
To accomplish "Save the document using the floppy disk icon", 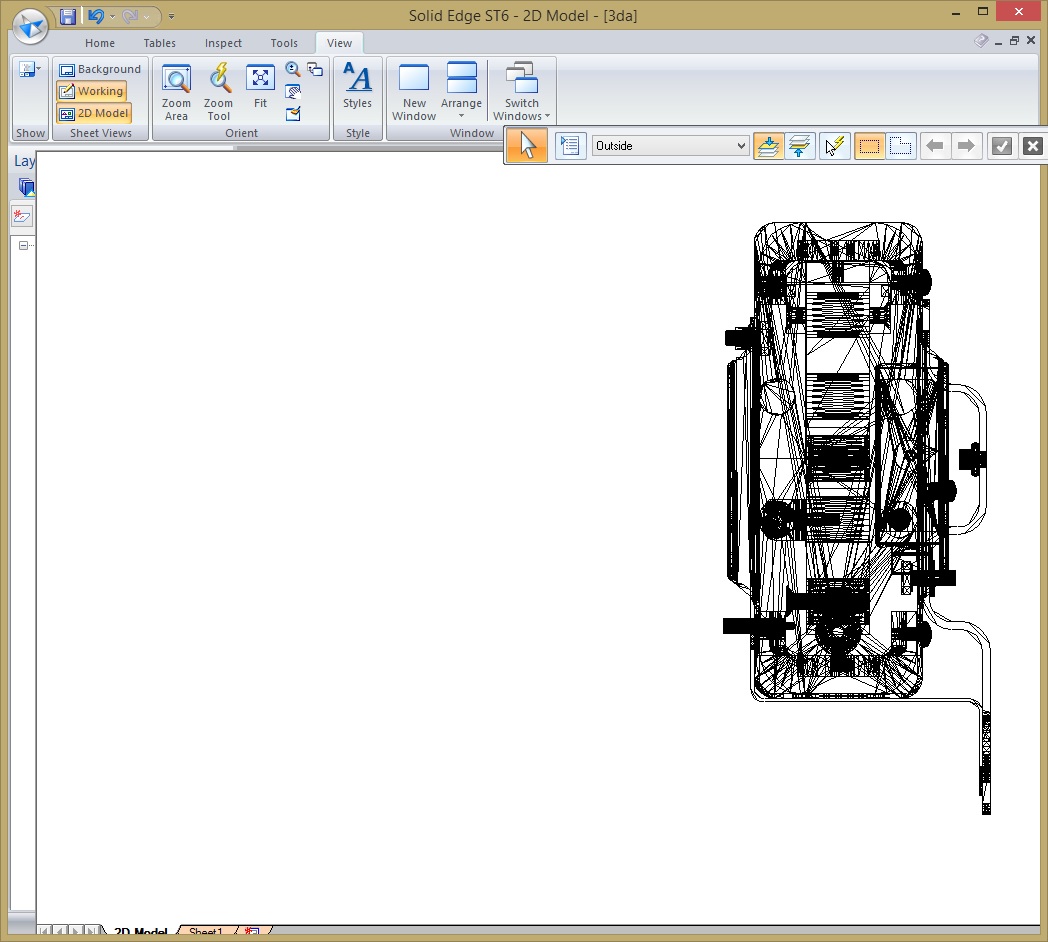I will (68, 16).
